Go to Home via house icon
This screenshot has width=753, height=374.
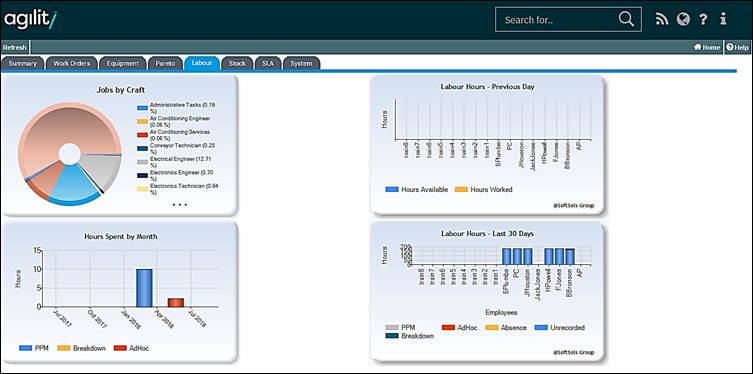pyautogui.click(x=707, y=48)
